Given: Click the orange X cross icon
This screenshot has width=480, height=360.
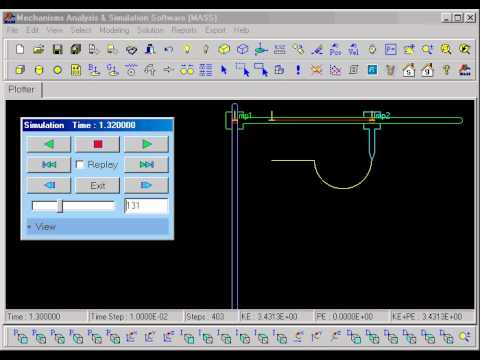Looking at the screenshot, I should coord(316,70).
